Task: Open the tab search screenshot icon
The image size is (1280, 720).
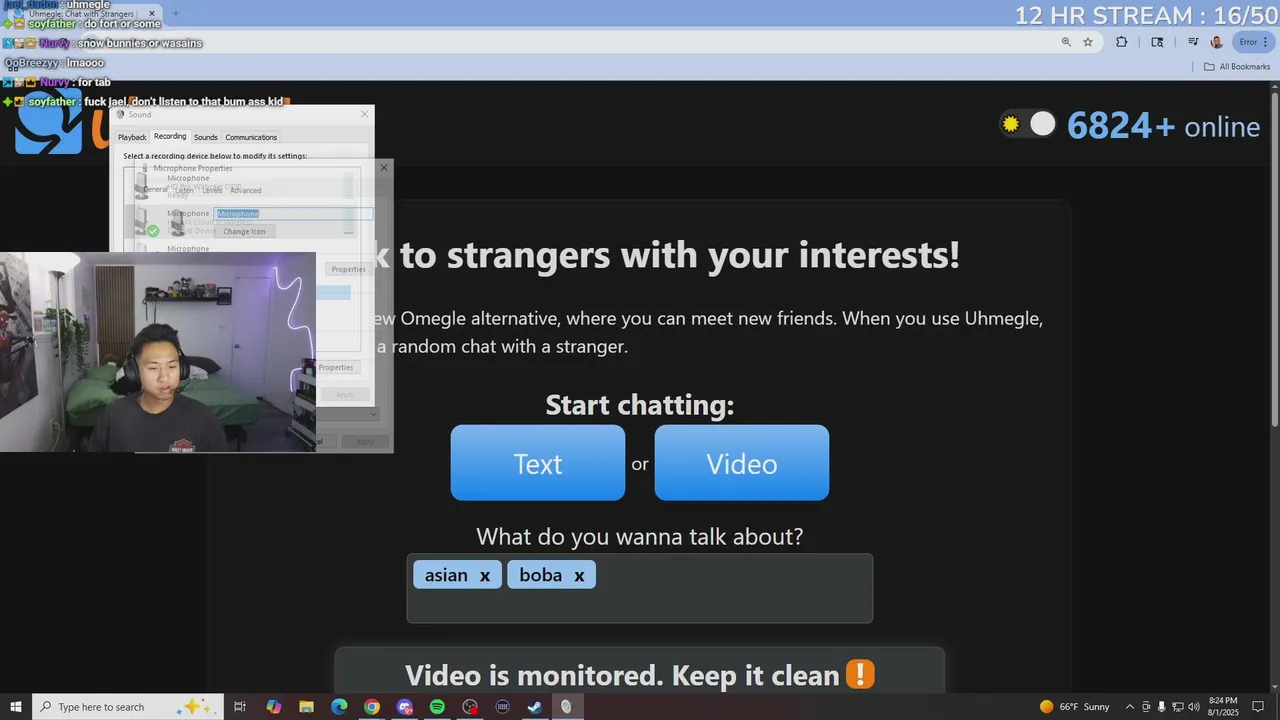Action: (1157, 42)
